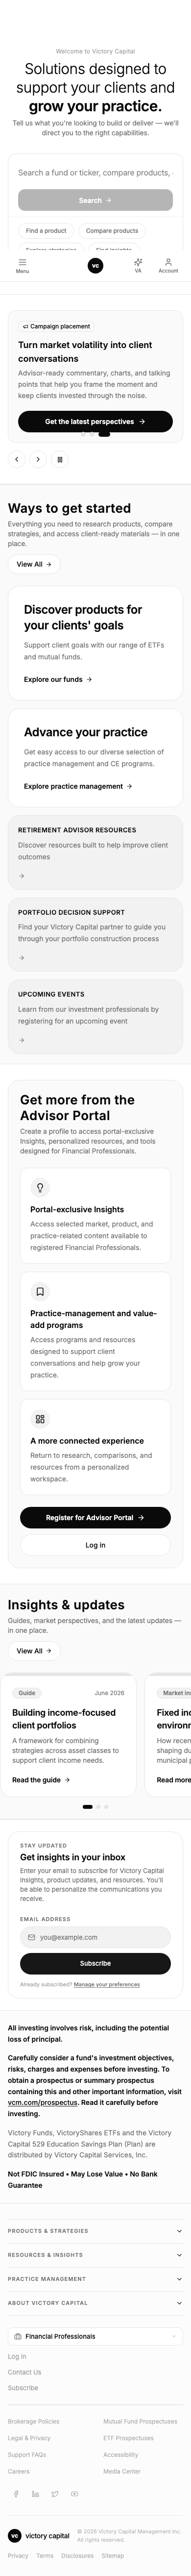Expand the Resources & Insights footer section
This screenshot has height=2576, width=191.
[x=95, y=2254]
